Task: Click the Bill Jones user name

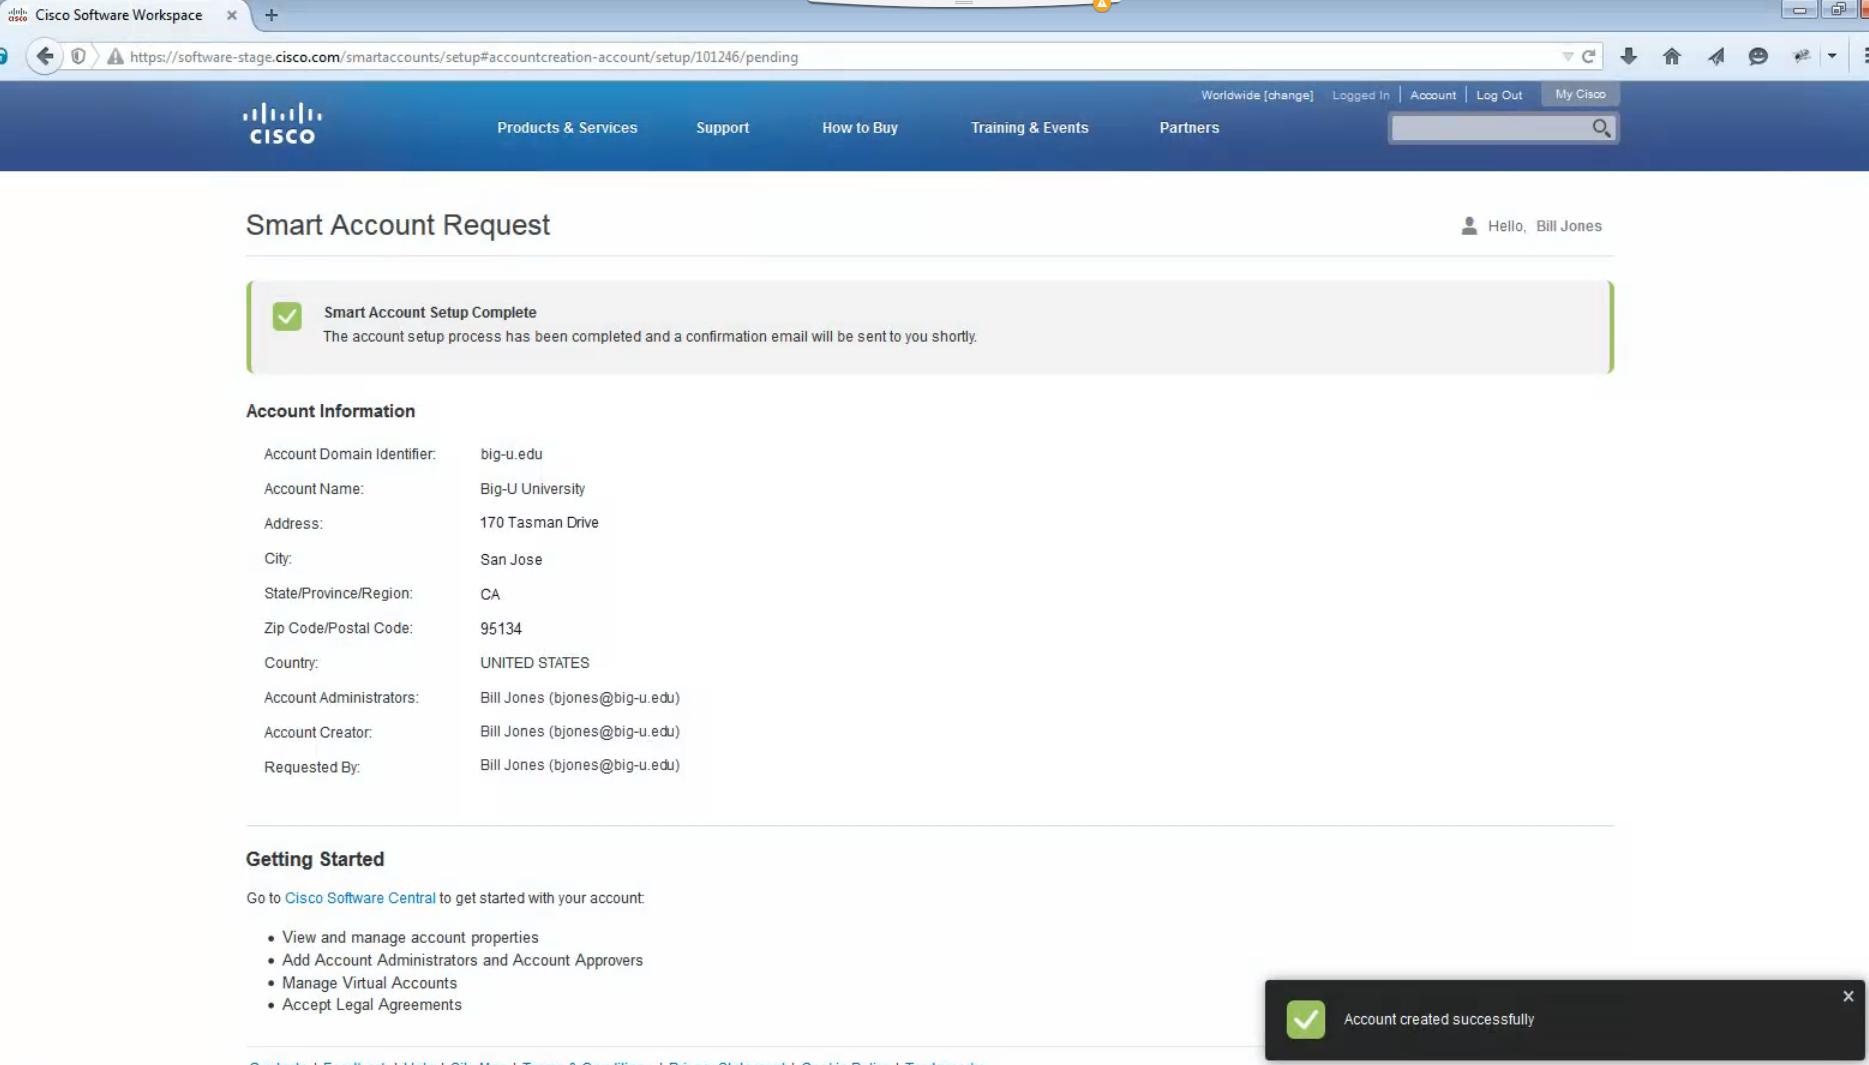Action: click(1568, 226)
